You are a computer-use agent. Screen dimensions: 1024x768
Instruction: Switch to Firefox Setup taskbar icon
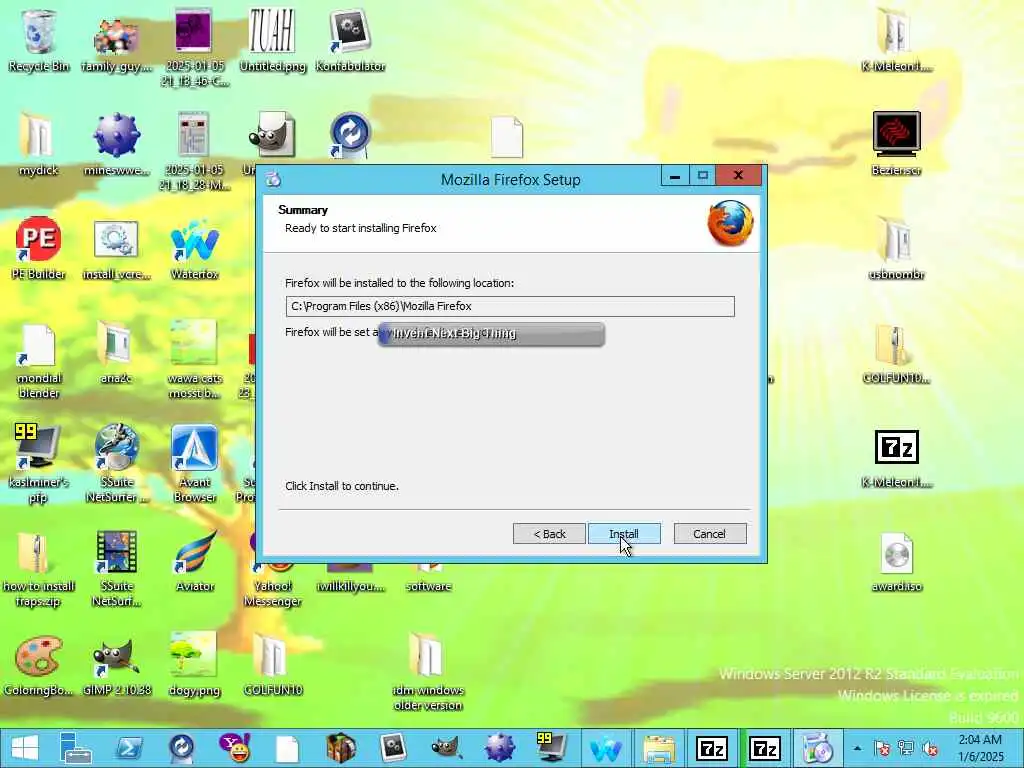[817, 748]
